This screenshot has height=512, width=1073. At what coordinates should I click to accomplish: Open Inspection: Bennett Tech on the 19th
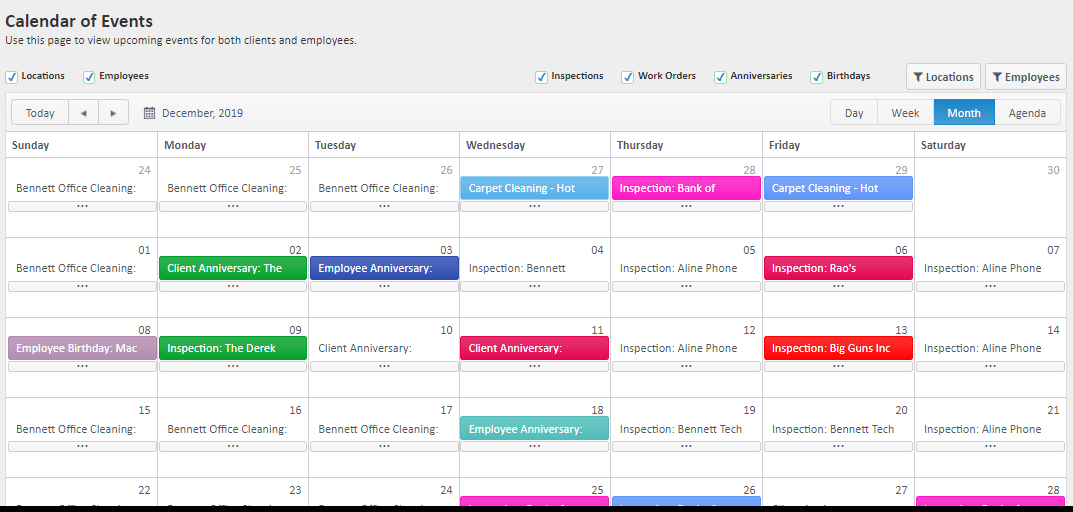click(686, 428)
